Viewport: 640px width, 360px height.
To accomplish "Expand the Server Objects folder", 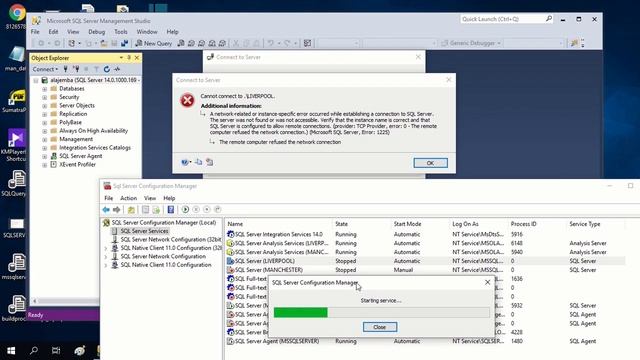I will tap(44, 106).
